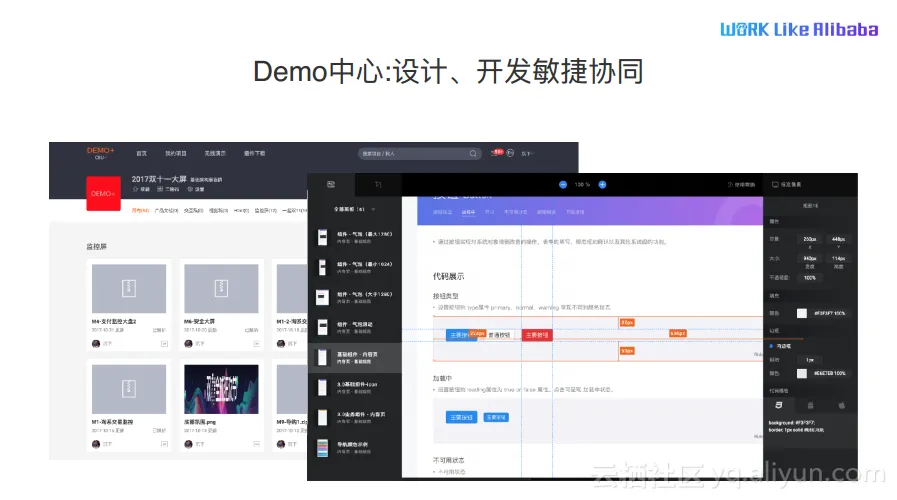Click the width value field in inspector
Screen dimensions: 897x500
[x=809, y=259]
